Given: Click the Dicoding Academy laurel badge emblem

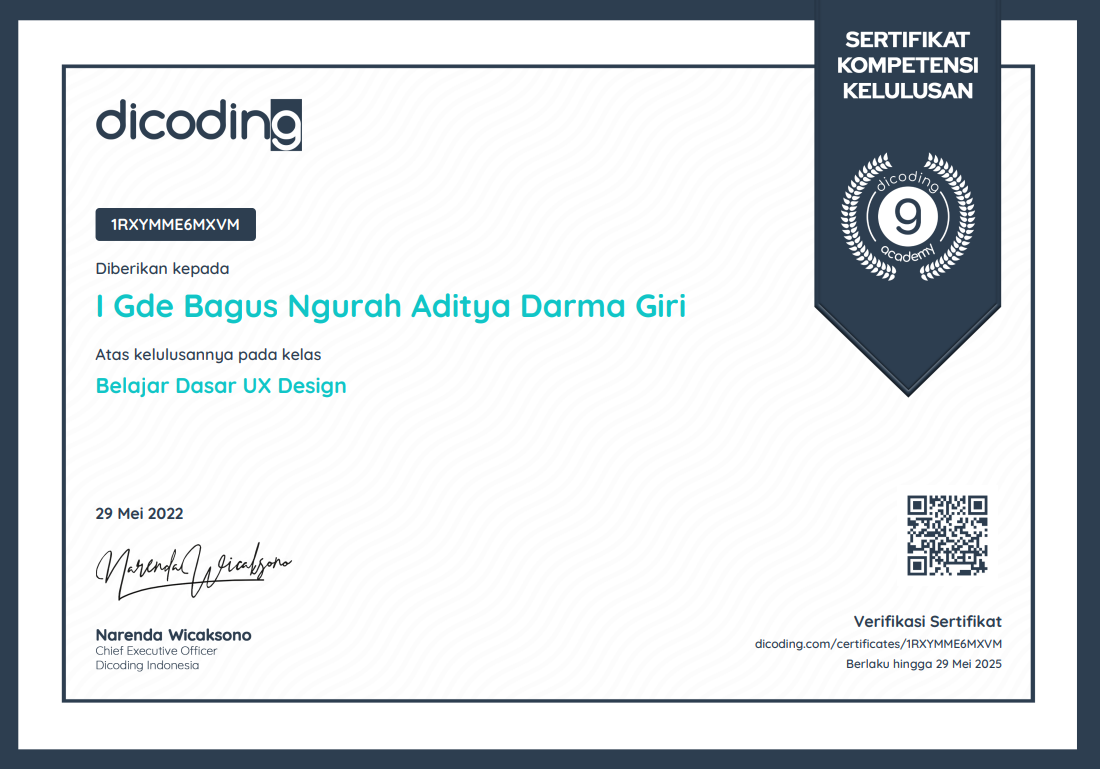Looking at the screenshot, I should pos(907,217).
